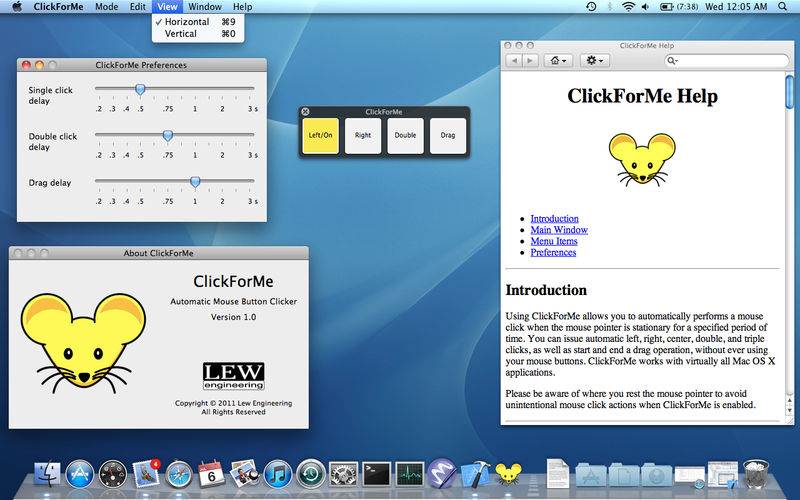
Task: Click the "Automatic Mouse Button Clicker" text
Action: click(233, 302)
